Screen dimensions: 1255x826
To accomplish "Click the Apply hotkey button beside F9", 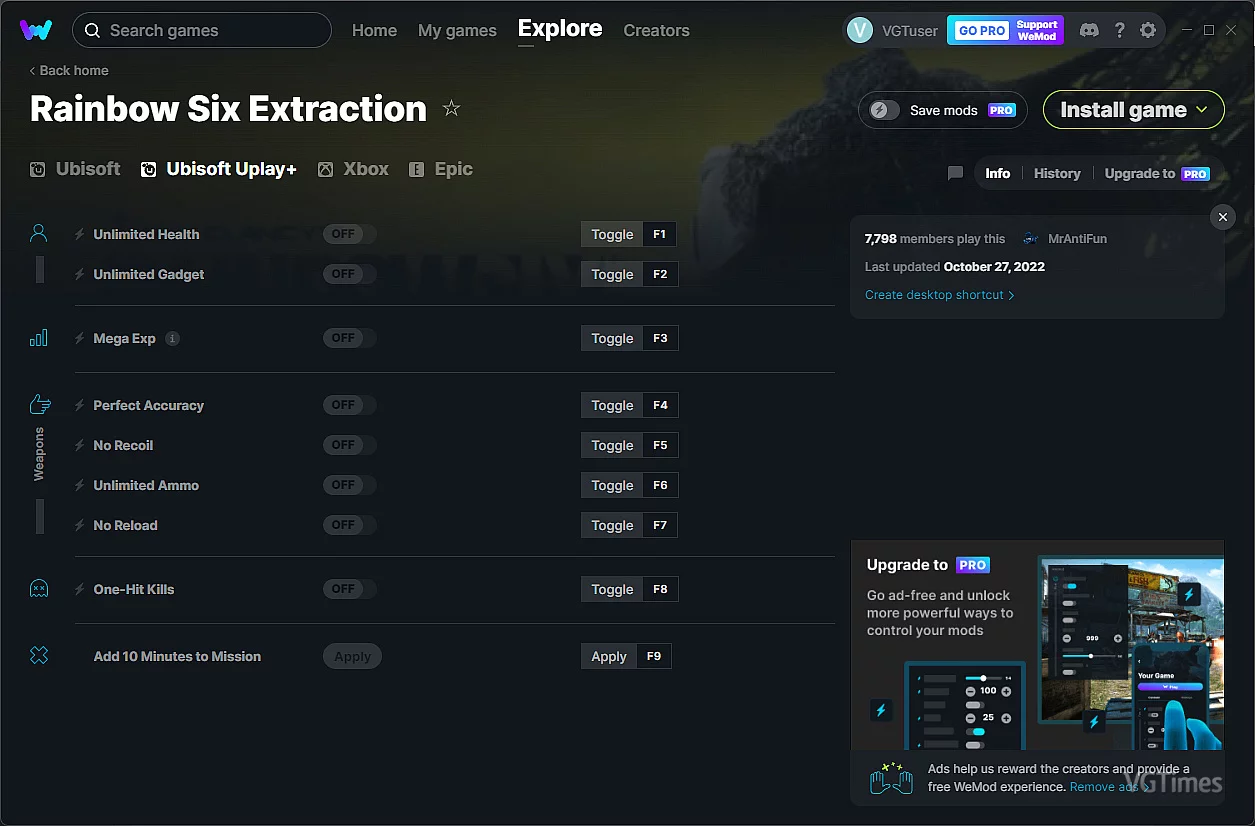I will click(609, 656).
